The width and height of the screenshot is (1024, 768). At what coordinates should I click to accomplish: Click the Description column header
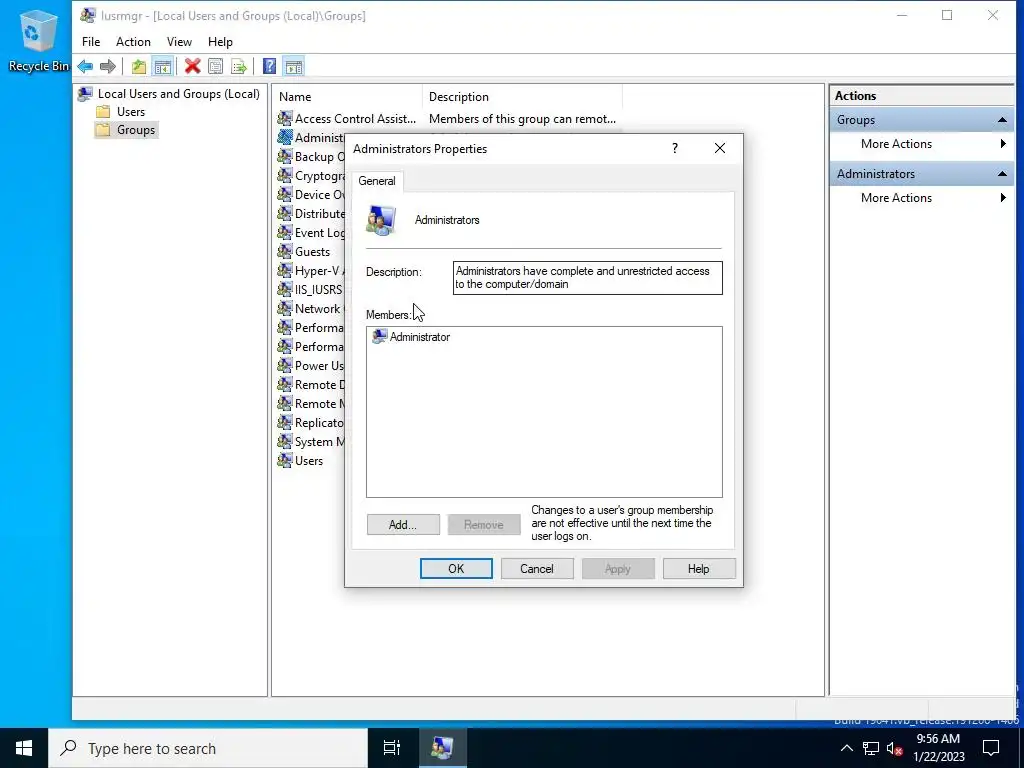[x=522, y=97]
